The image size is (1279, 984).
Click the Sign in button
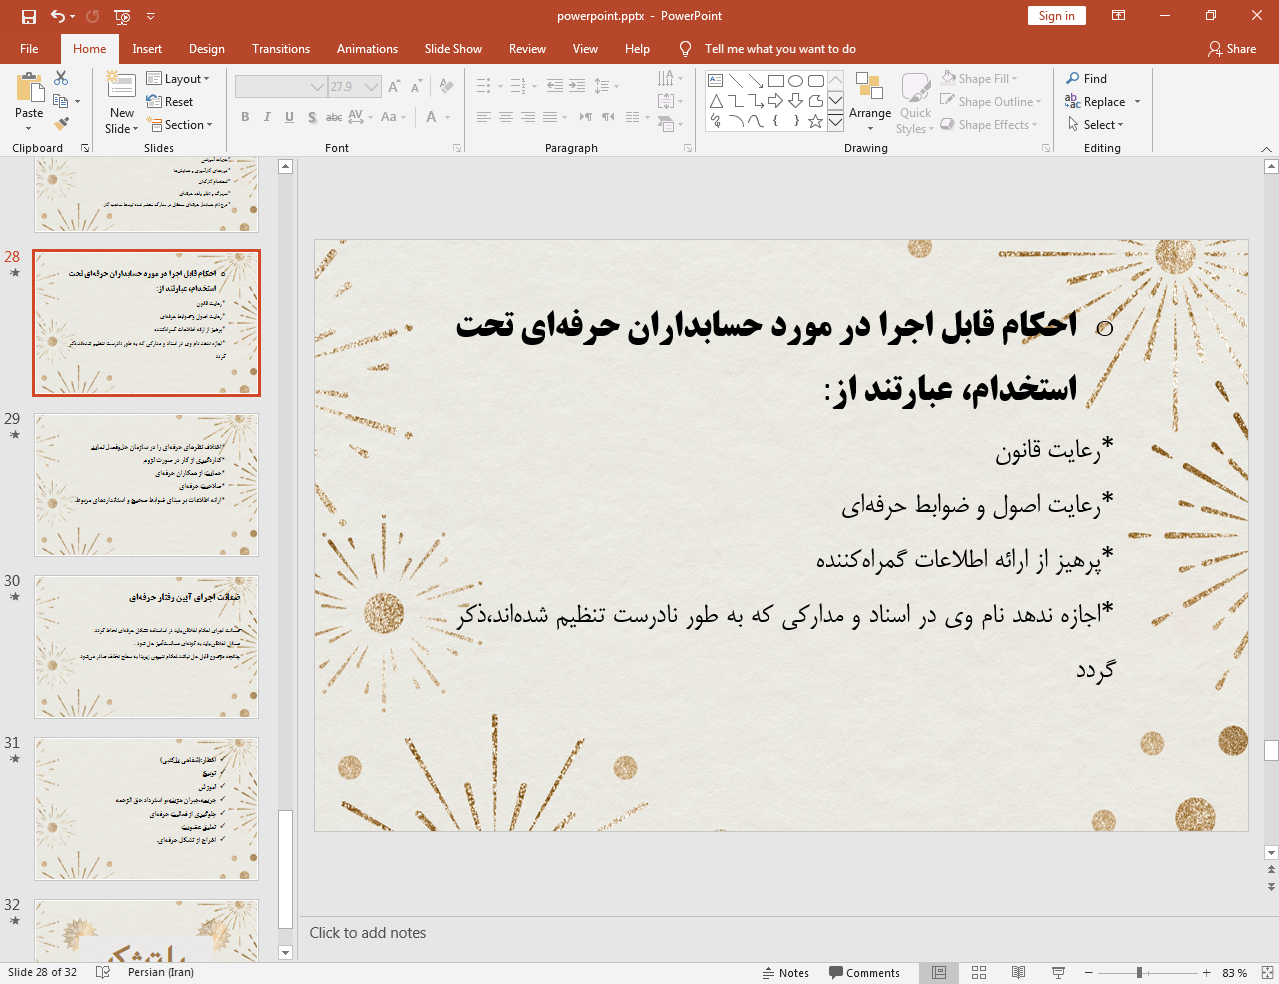click(1057, 16)
